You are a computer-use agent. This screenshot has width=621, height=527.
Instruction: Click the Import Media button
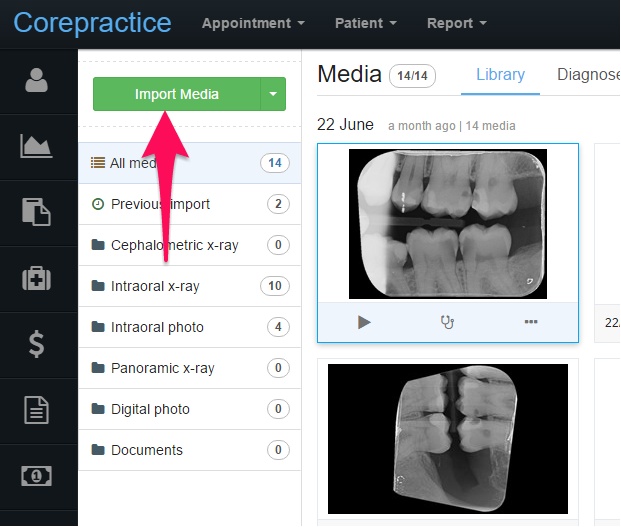pyautogui.click(x=177, y=94)
